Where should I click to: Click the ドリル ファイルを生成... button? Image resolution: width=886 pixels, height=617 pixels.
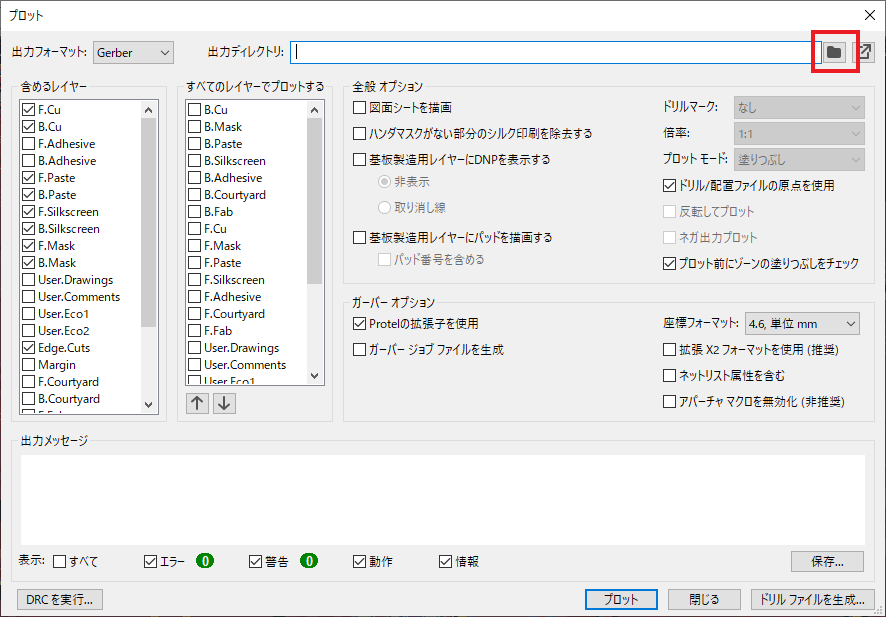point(813,599)
